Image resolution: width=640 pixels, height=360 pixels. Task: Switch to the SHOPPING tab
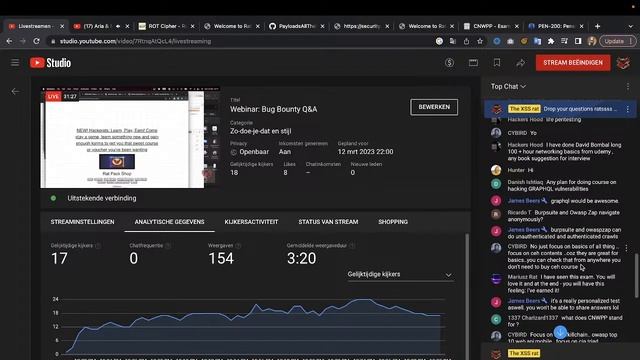coord(393,222)
